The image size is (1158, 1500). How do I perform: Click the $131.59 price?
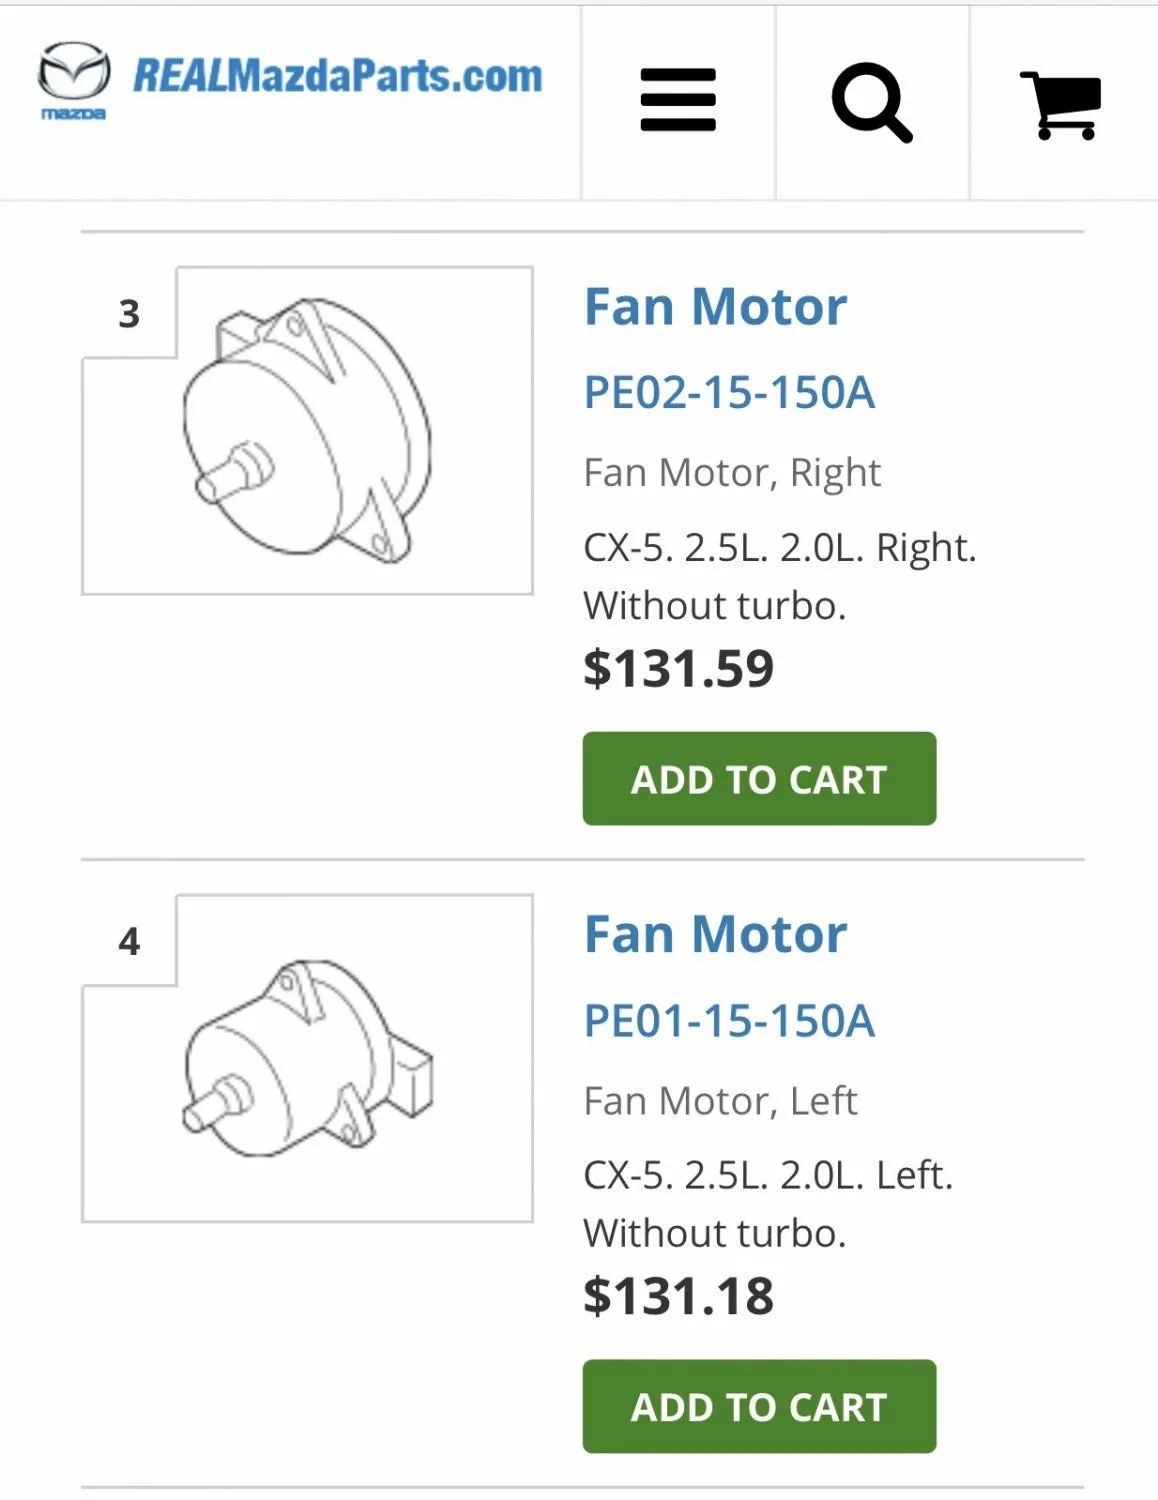click(678, 669)
